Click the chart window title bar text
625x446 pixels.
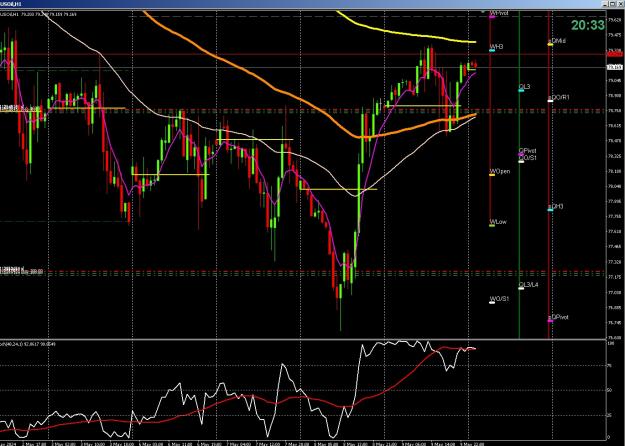point(11,4)
